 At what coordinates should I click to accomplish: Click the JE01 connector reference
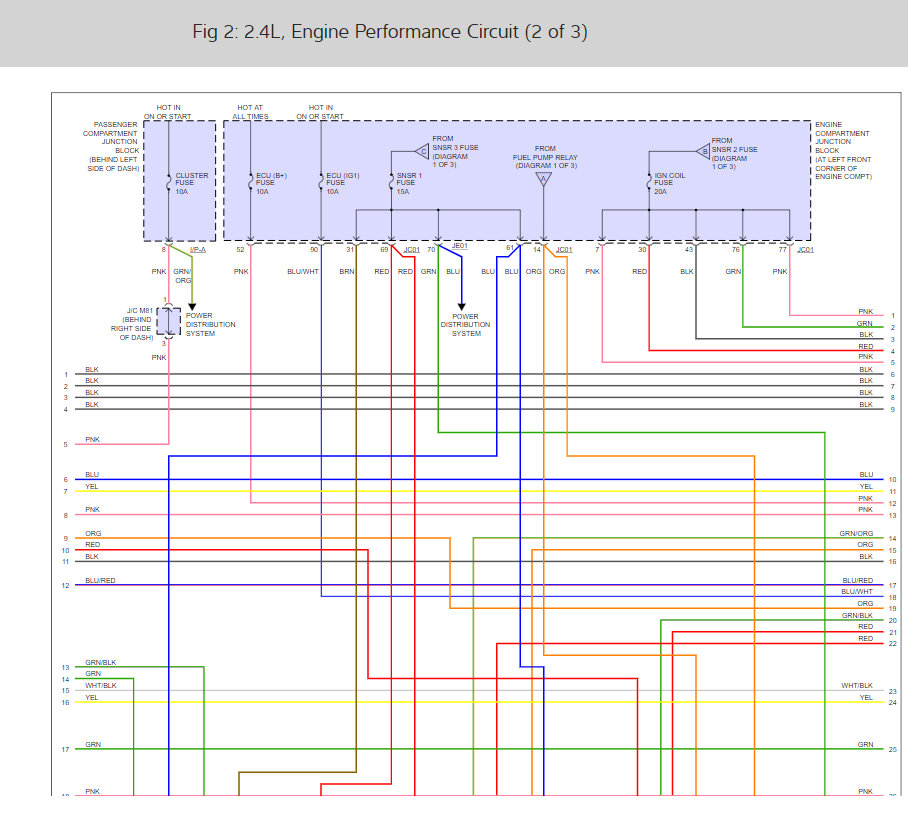click(x=459, y=246)
